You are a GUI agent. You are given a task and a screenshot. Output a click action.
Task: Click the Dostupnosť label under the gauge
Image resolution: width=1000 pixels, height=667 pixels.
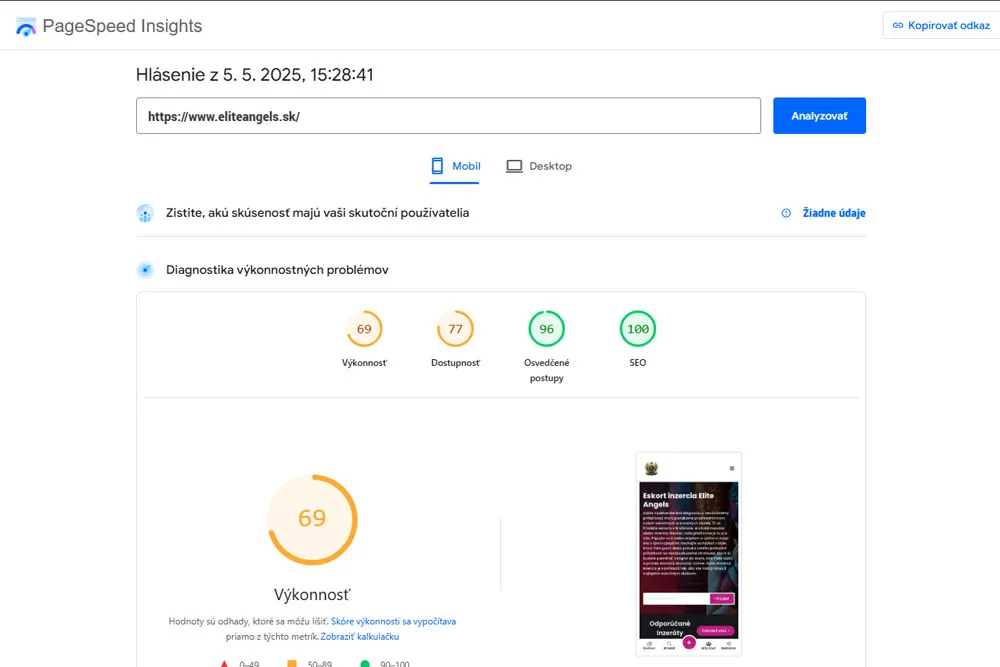455,363
